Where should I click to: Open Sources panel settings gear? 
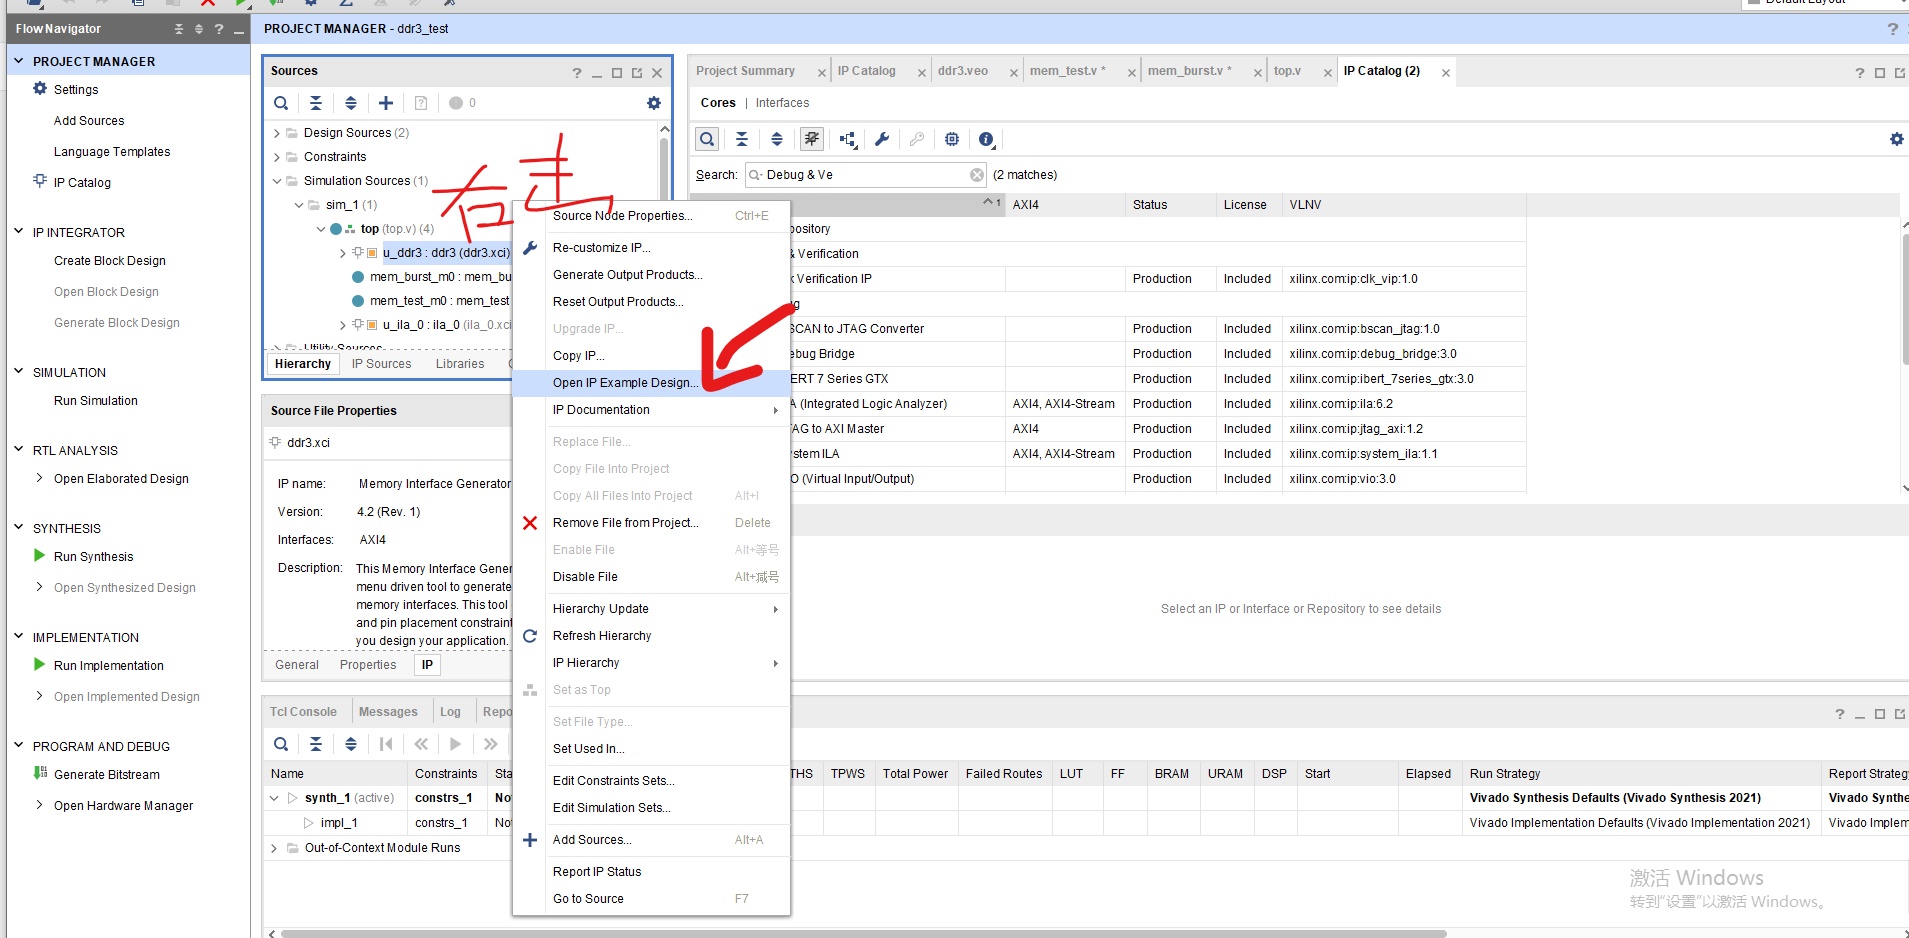(x=654, y=103)
